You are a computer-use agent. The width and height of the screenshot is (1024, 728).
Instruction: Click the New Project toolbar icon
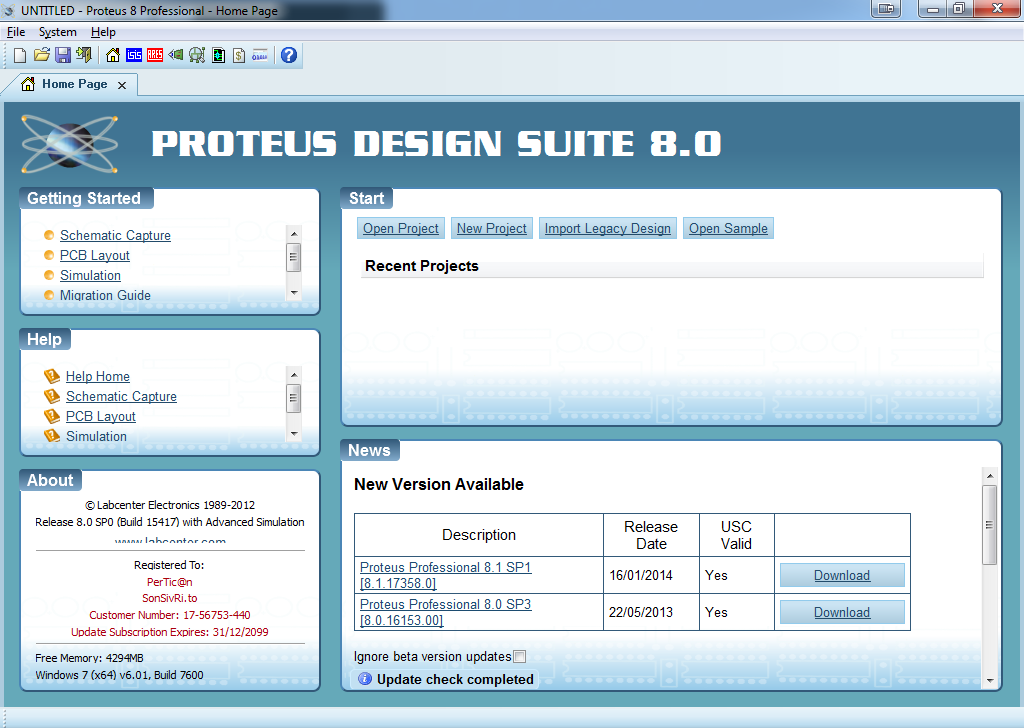tap(20, 55)
